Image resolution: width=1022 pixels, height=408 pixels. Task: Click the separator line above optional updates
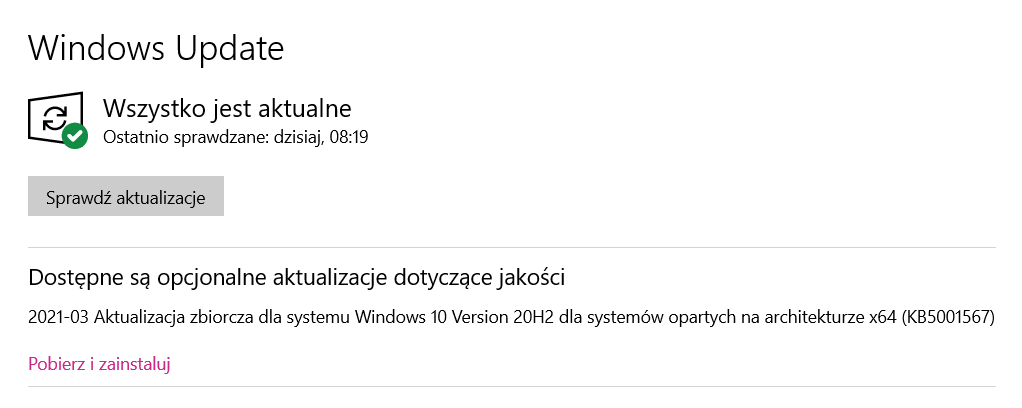512,247
